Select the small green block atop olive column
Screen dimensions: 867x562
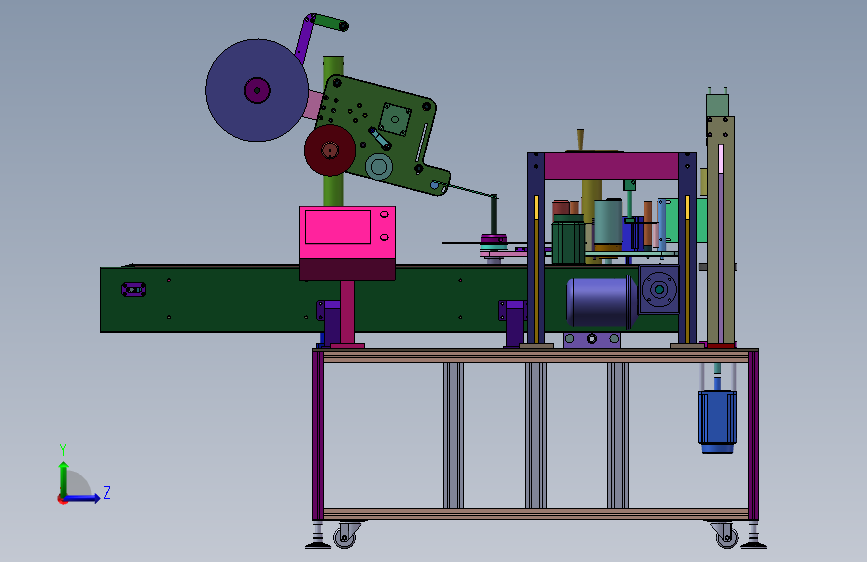(x=717, y=105)
